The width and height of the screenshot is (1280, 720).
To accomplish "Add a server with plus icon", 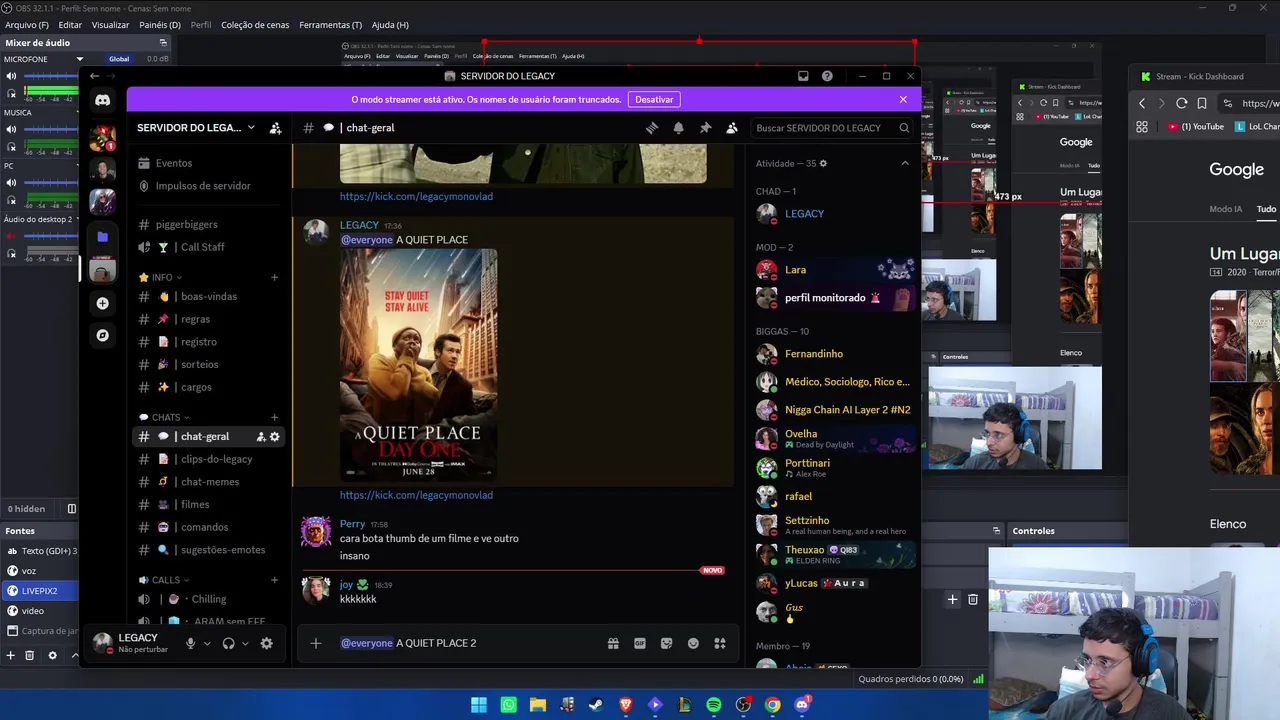I will pos(102,303).
